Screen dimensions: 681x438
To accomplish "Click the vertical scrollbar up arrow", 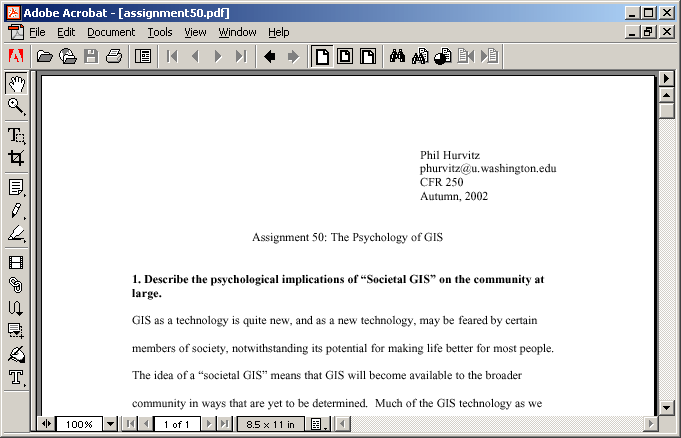I will click(666, 95).
